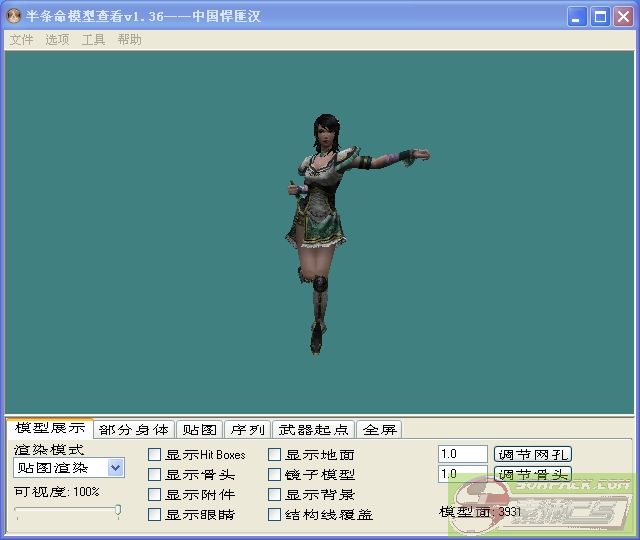
Task: Expand the 渲染模式 dropdown
Action: tap(115, 467)
